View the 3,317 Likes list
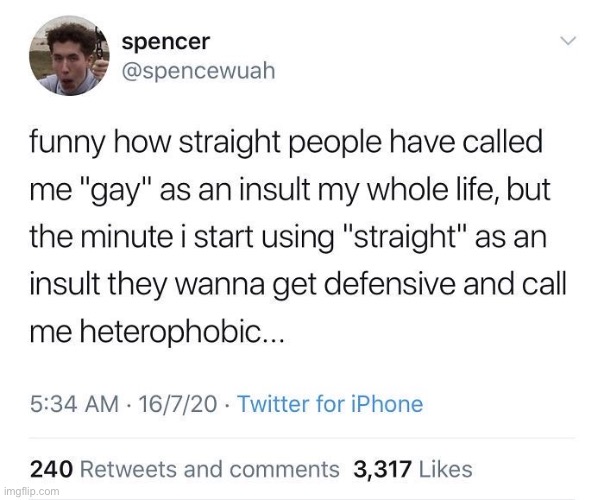Image resolution: width=604 pixels, height=500 pixels. (413, 469)
